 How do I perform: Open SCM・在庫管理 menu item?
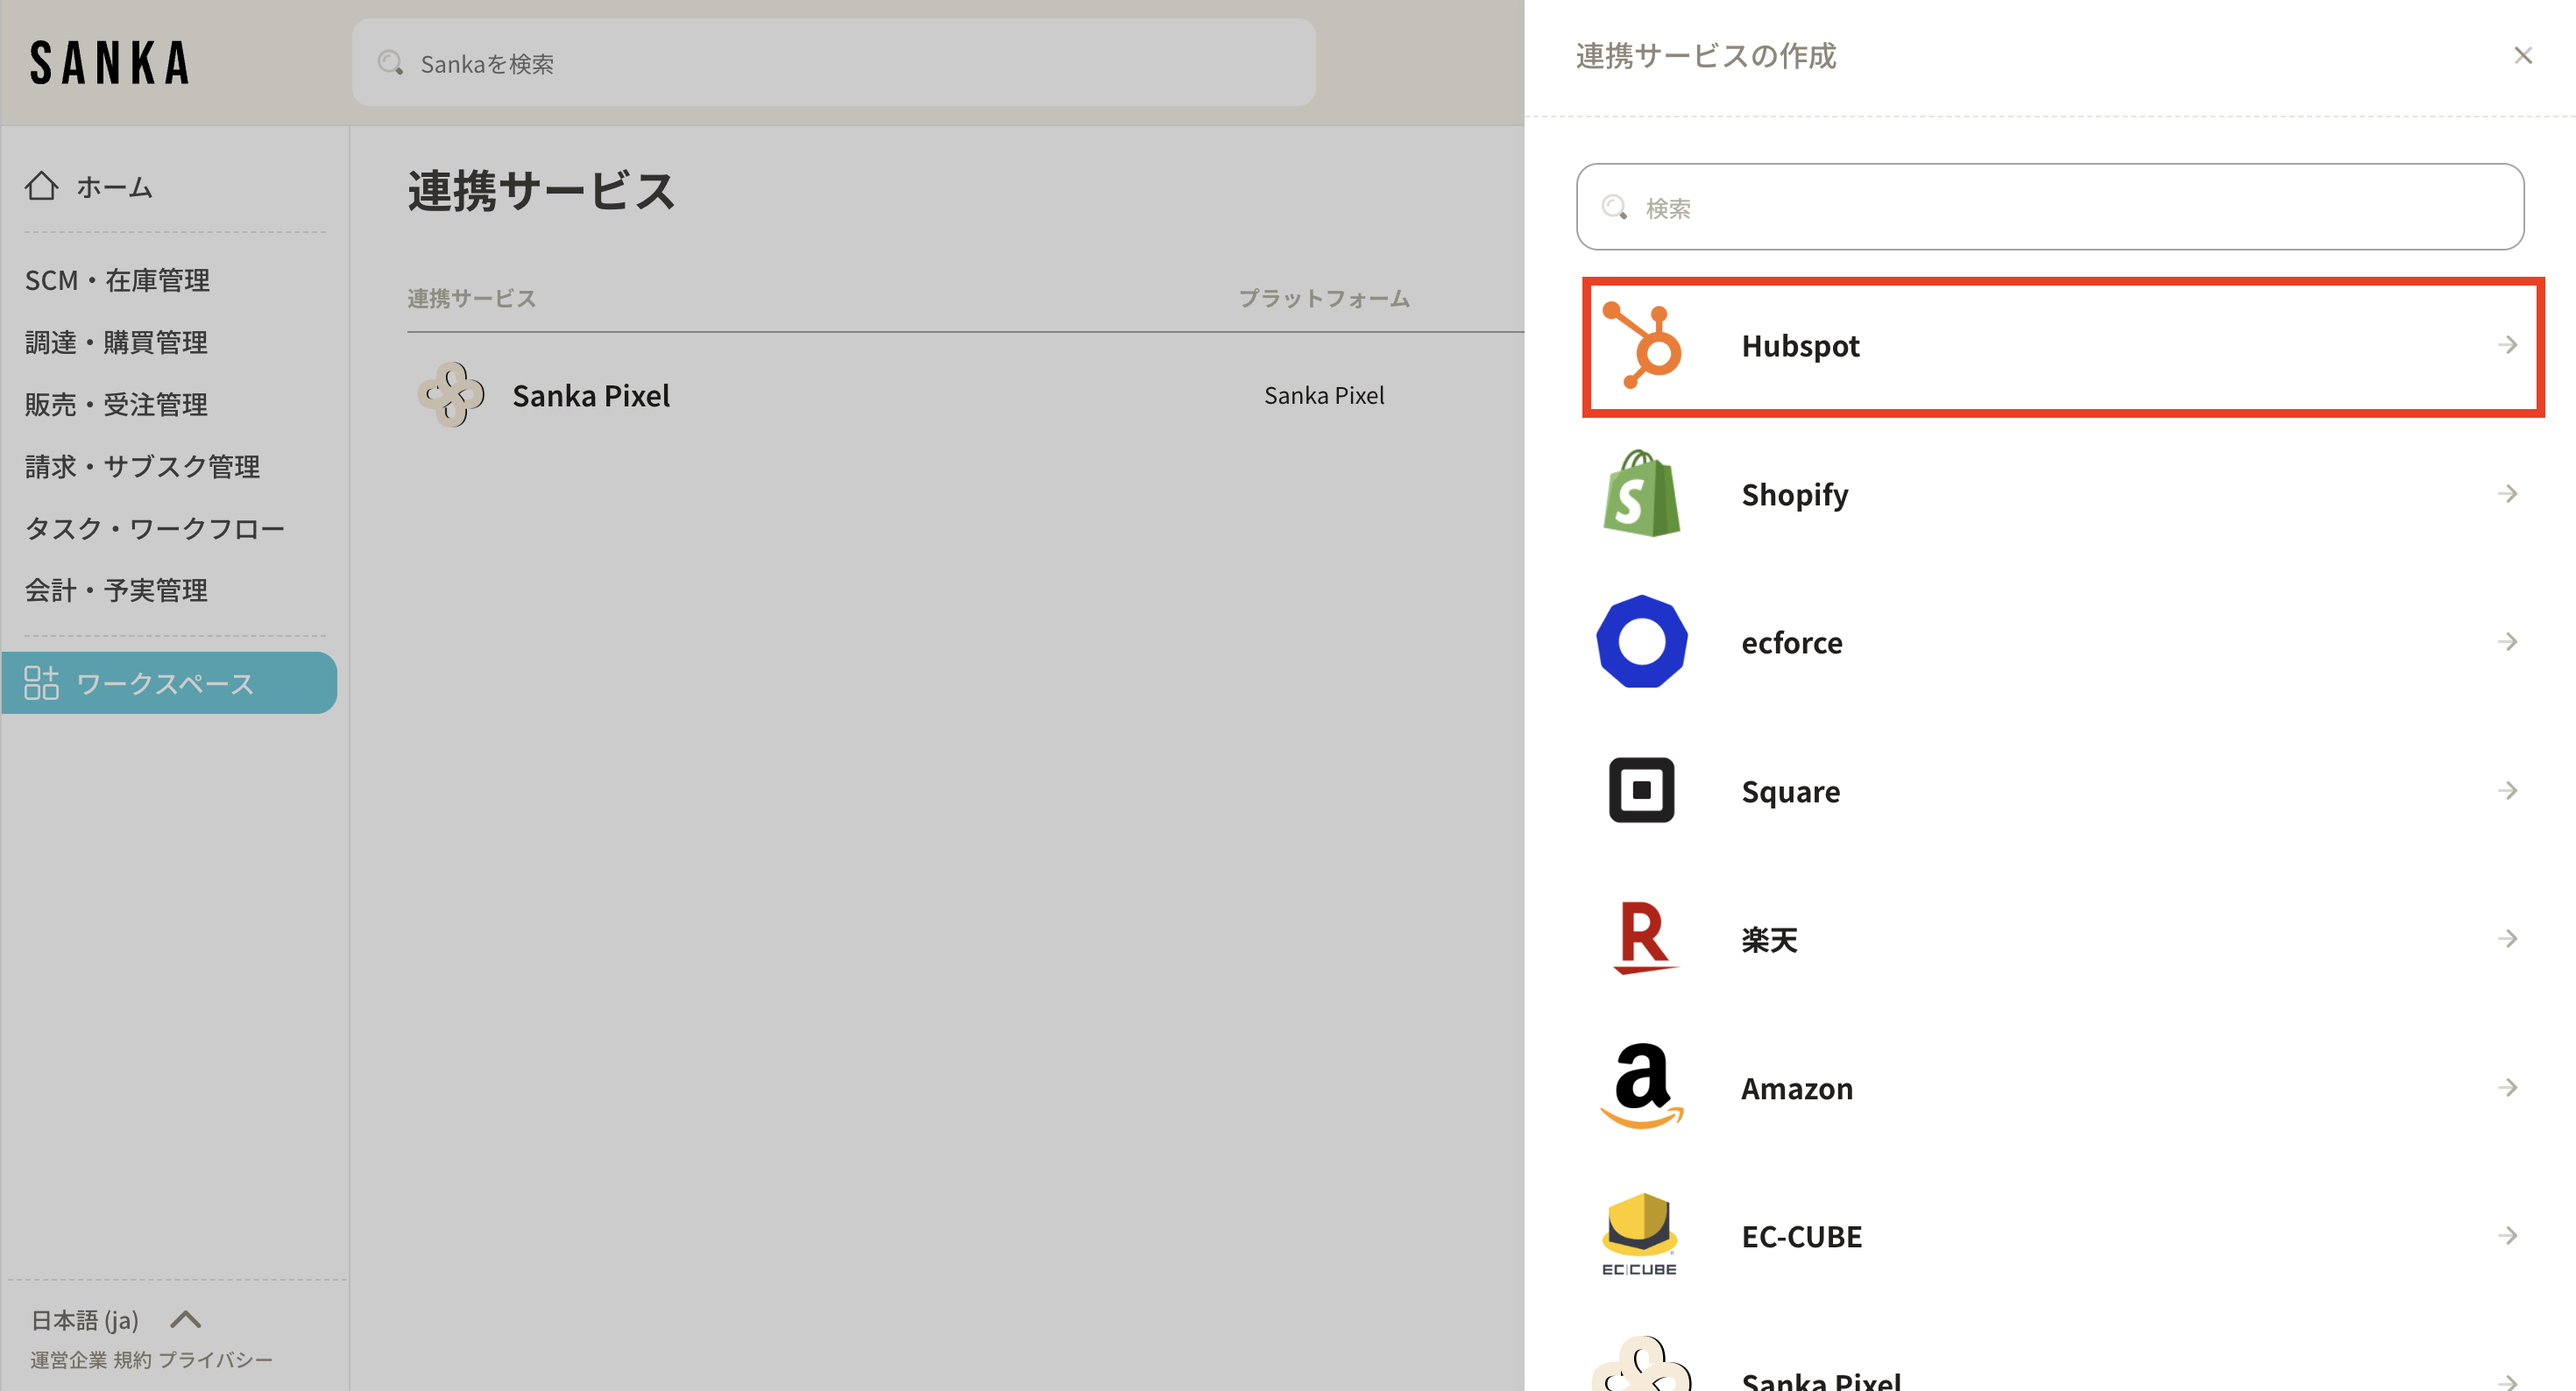click(117, 280)
